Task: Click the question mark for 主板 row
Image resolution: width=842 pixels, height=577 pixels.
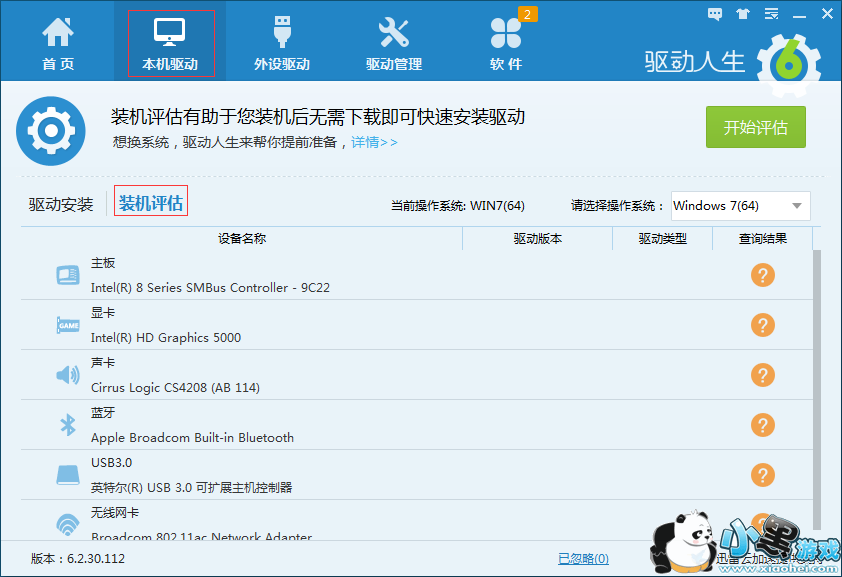Action: (x=763, y=275)
